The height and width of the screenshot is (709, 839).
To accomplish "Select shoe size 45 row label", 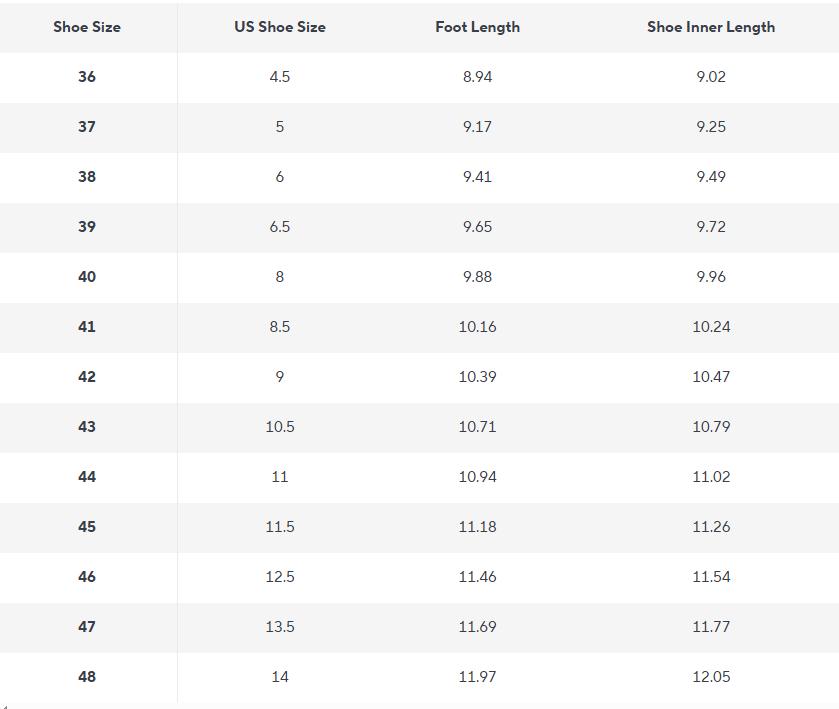I will [x=87, y=527].
